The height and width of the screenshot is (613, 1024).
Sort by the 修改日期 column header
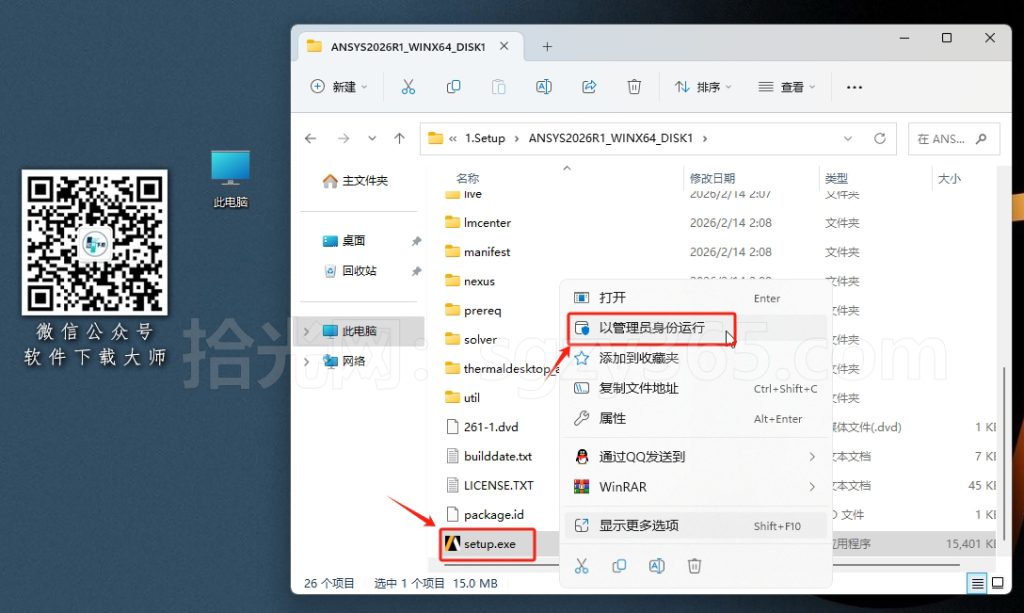pos(712,178)
